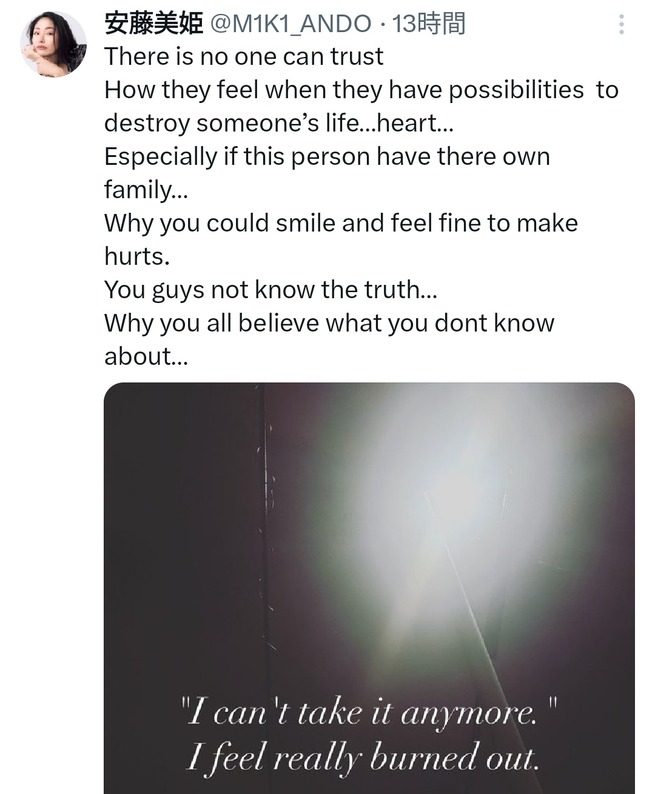
Task: Click the line "Why you all believe what"
Action: point(329,323)
